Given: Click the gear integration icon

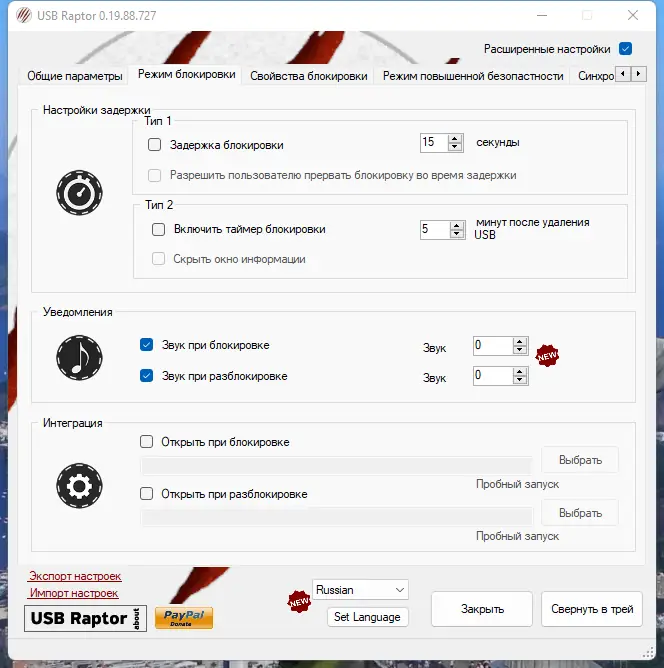Looking at the screenshot, I should (x=79, y=486).
